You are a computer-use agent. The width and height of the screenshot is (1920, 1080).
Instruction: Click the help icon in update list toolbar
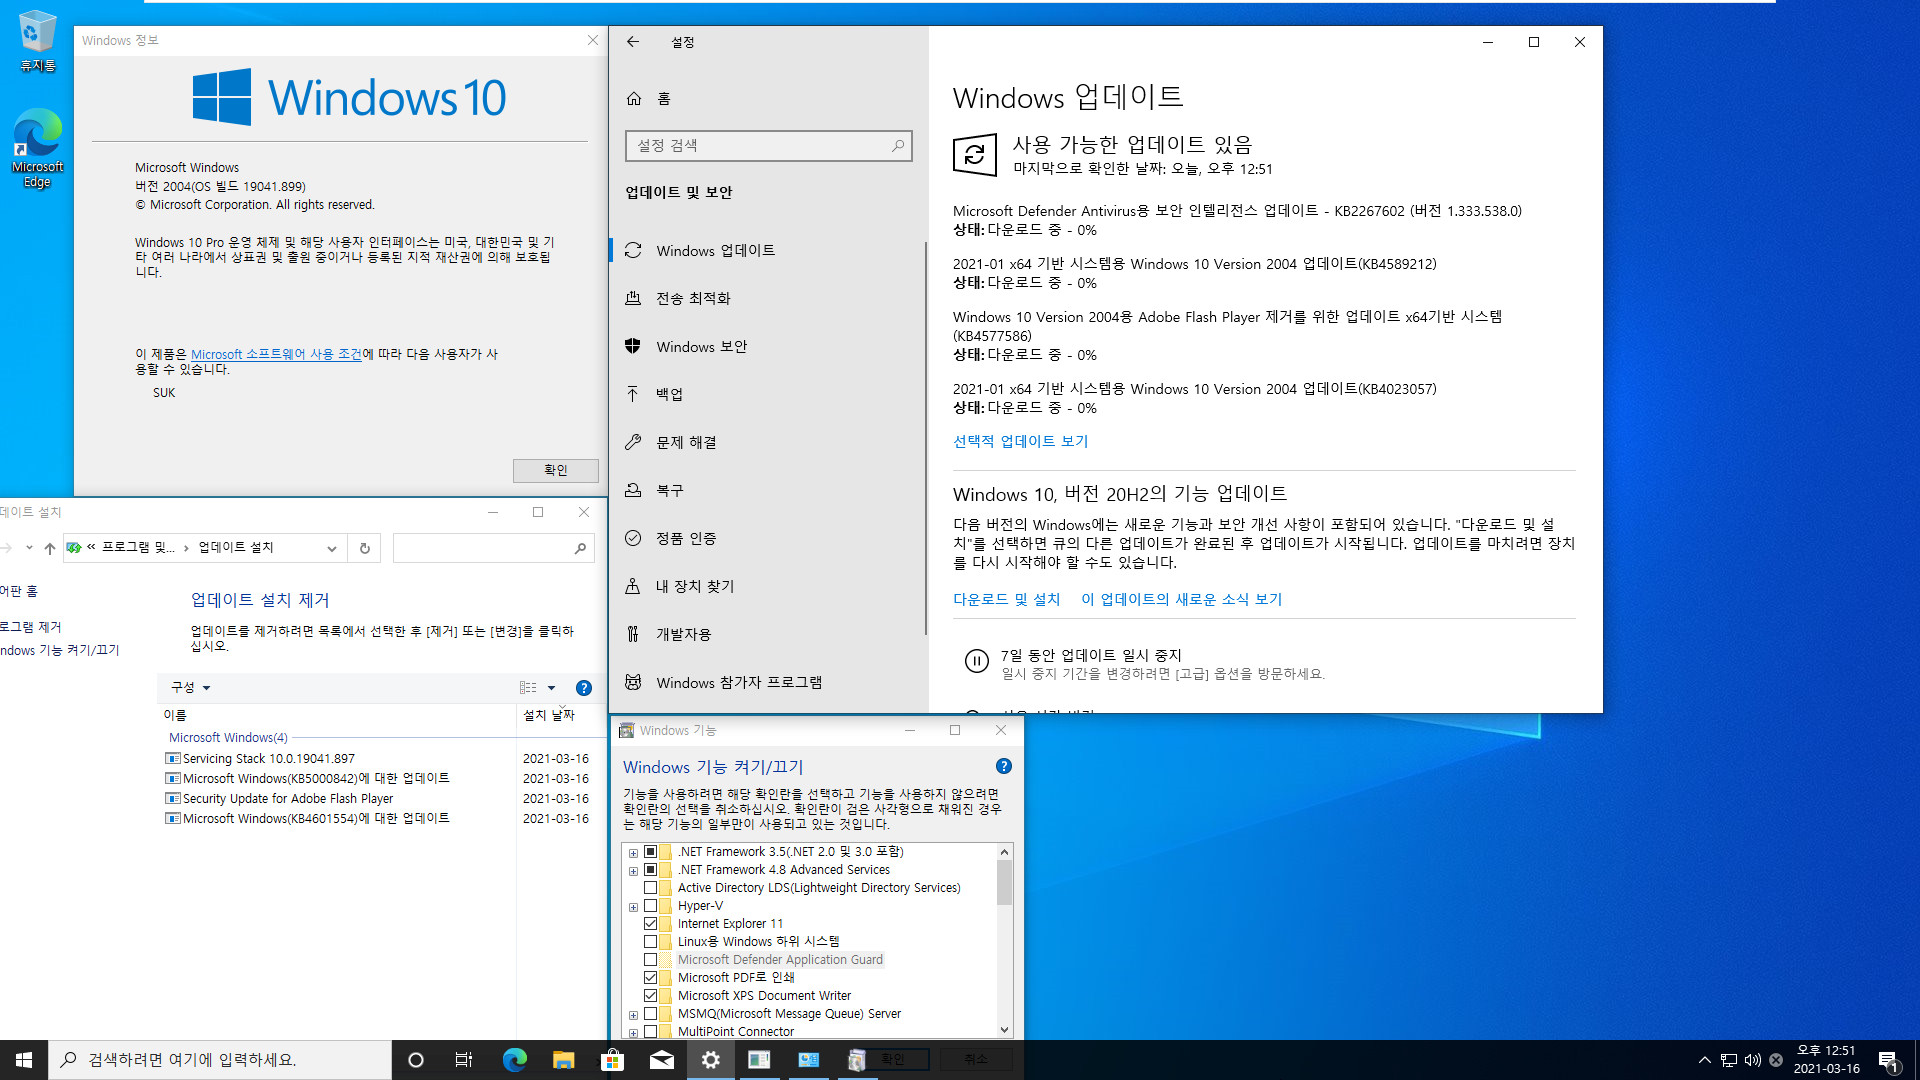pos(584,688)
